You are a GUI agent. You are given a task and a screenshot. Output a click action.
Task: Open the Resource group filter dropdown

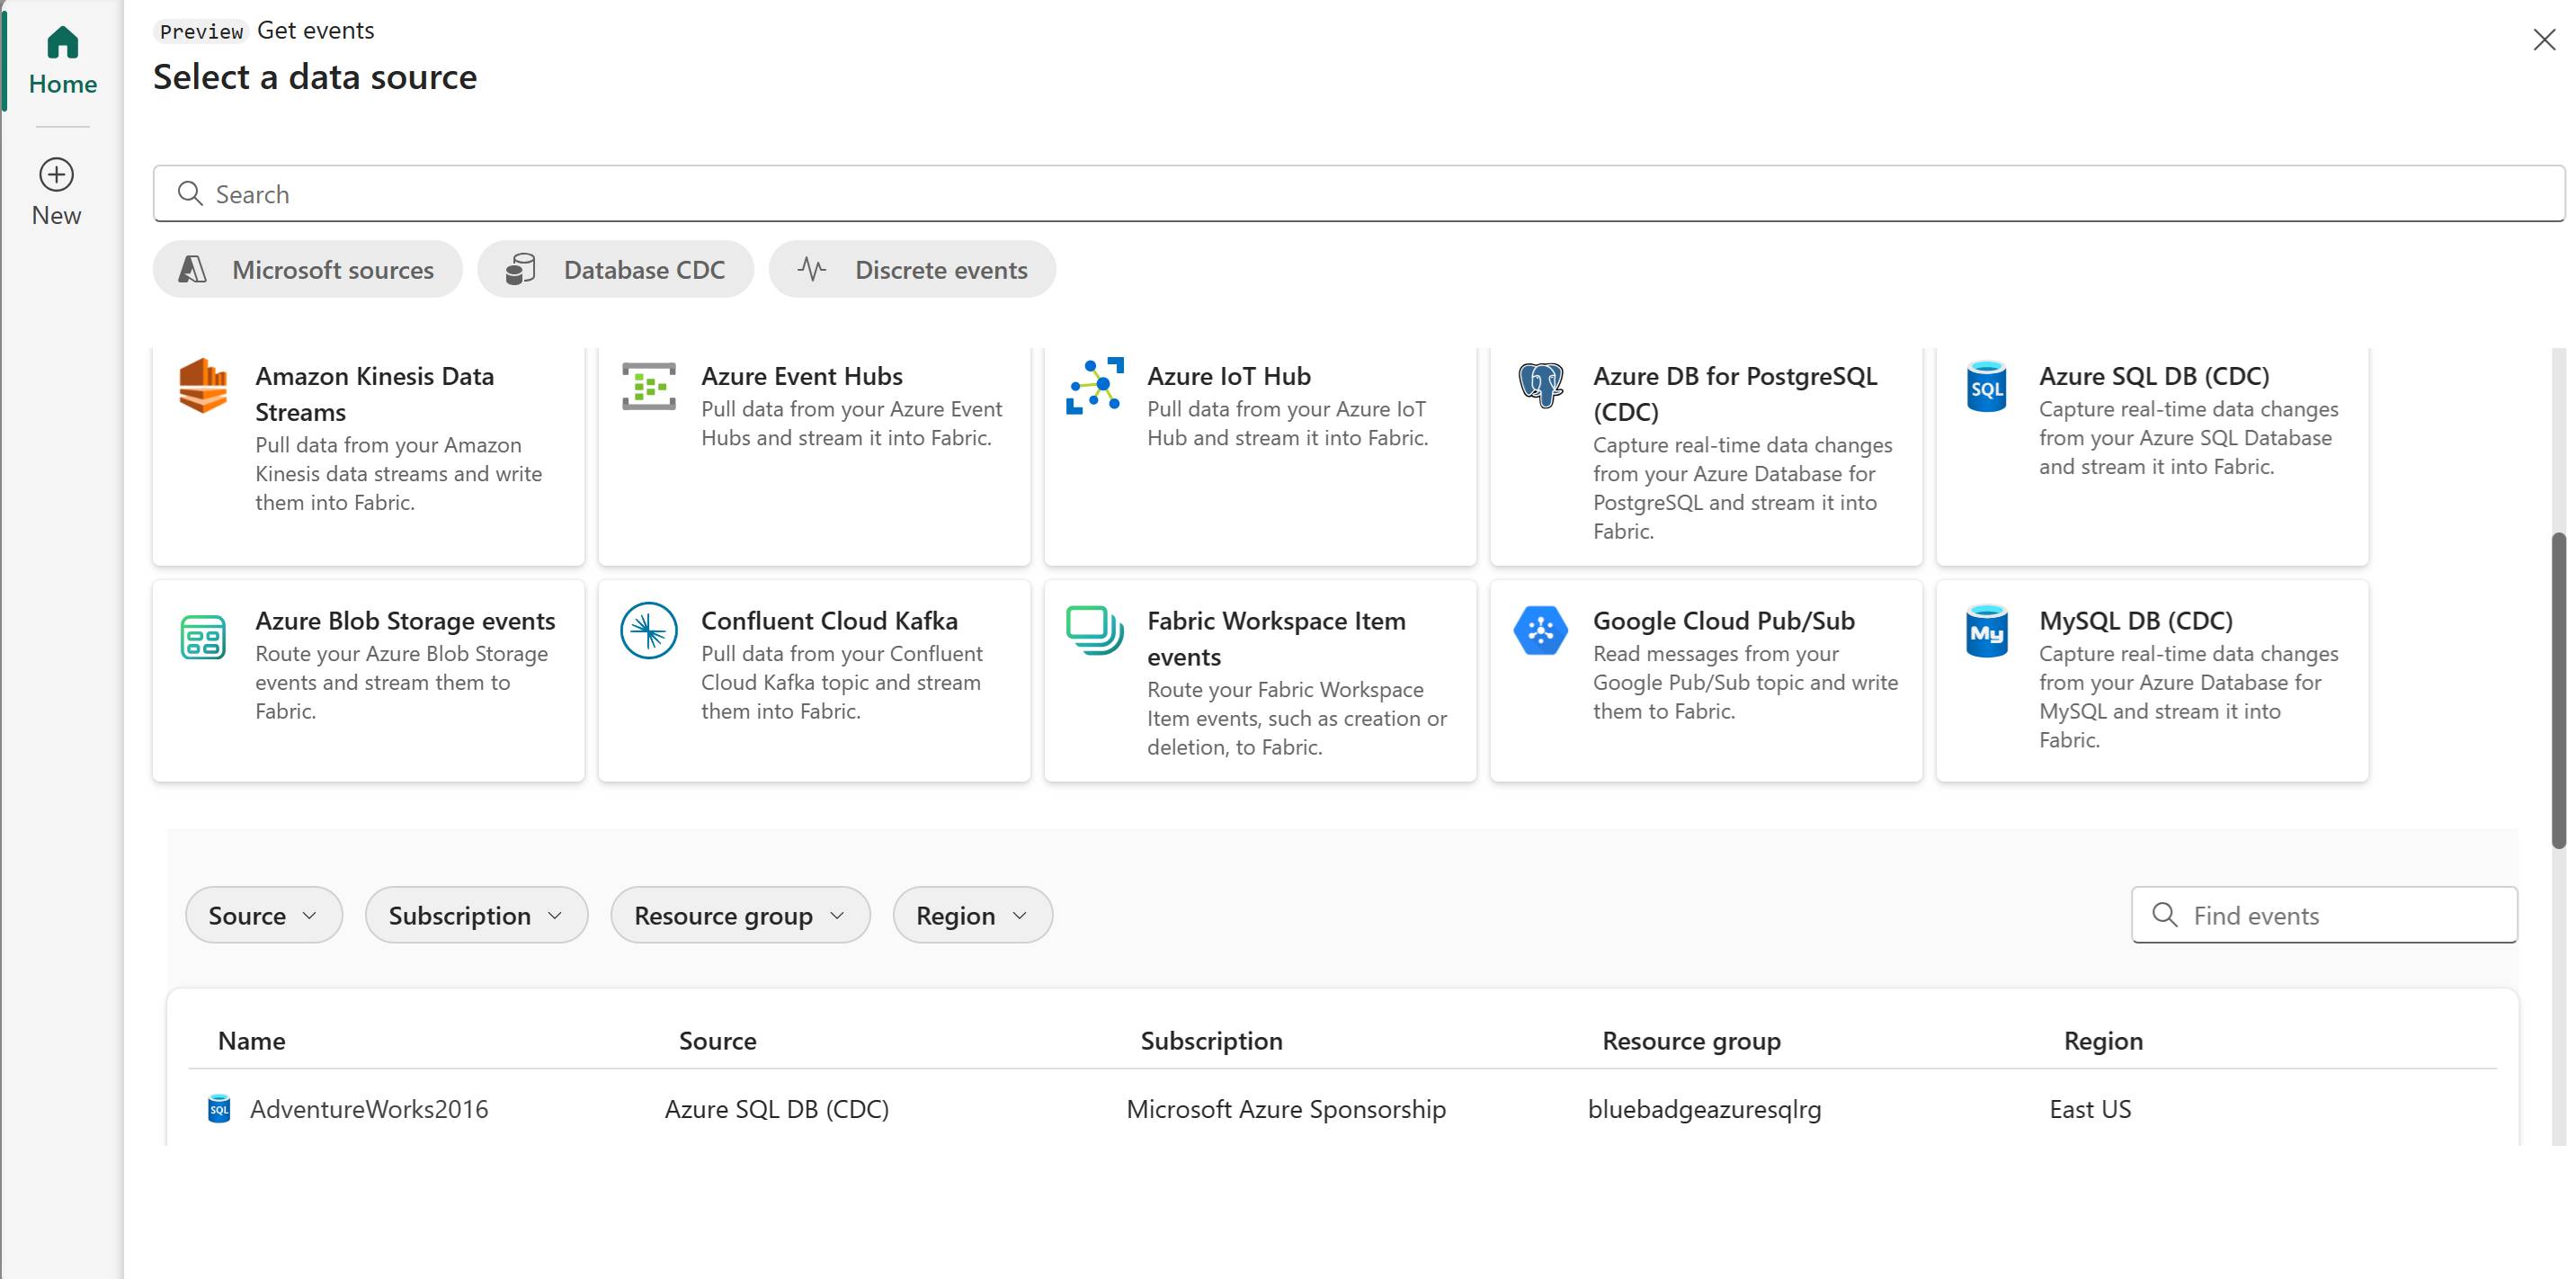click(740, 915)
